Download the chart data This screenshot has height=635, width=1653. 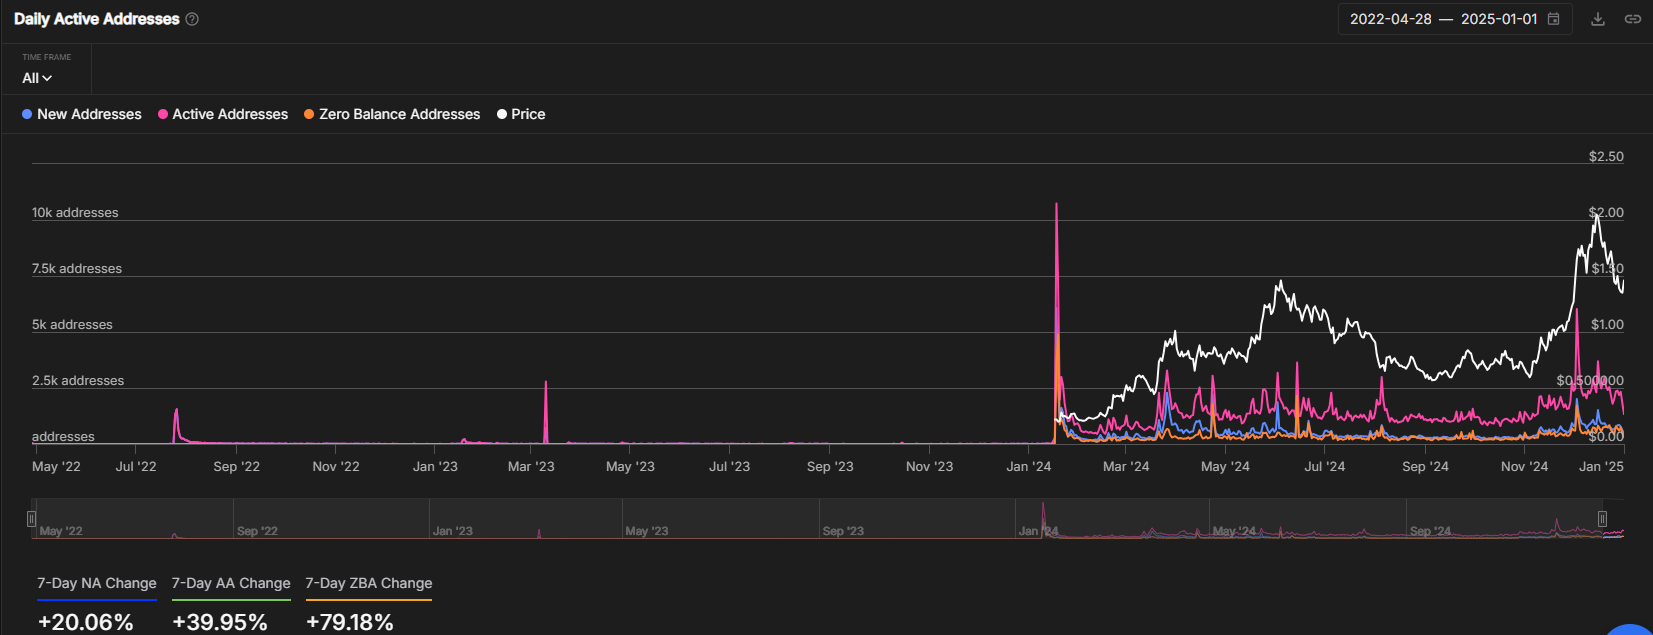1598,19
